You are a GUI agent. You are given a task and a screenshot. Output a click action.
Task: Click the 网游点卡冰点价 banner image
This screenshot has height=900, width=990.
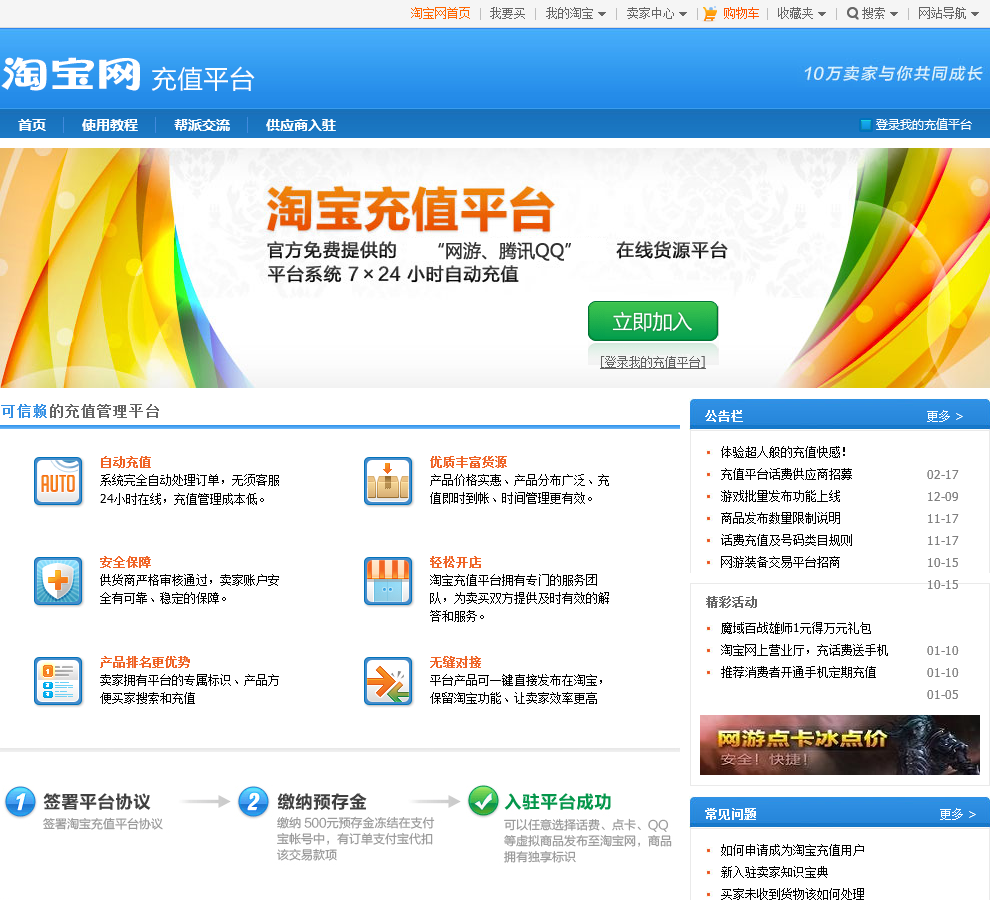840,745
